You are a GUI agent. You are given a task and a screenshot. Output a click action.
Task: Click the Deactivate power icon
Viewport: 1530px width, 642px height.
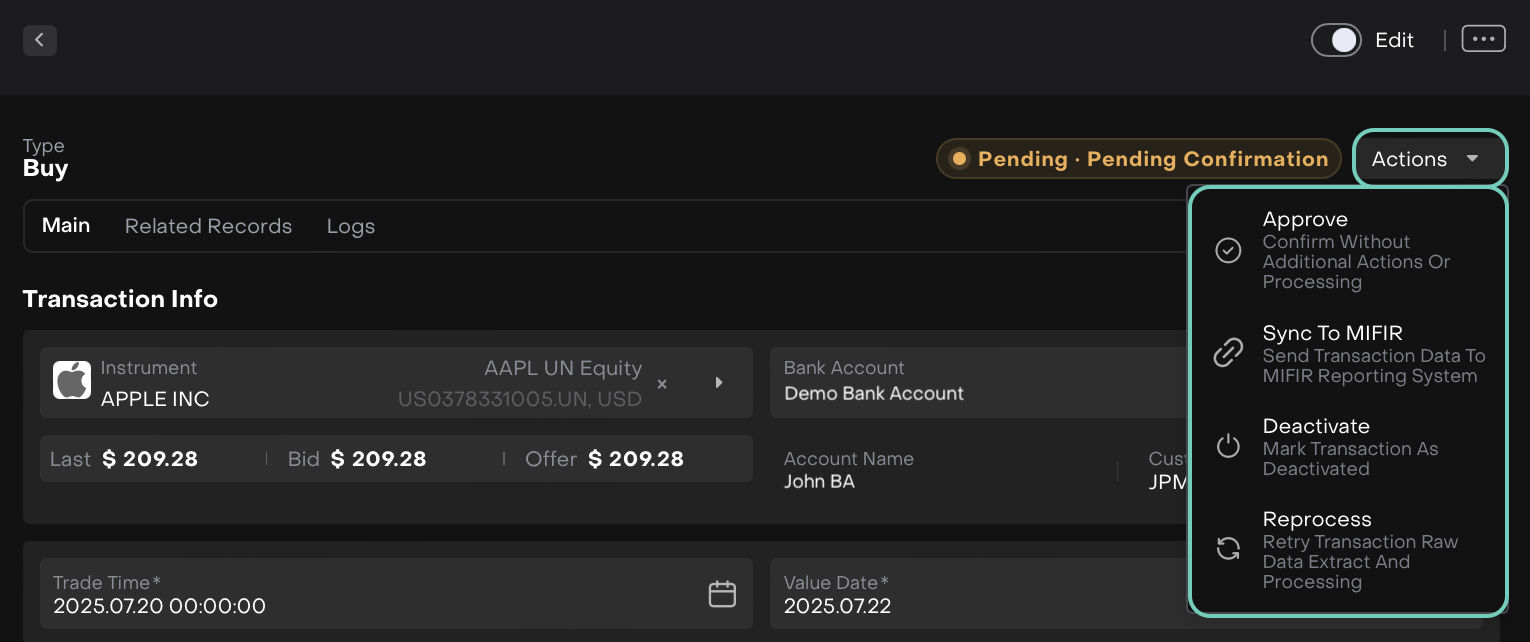[x=1228, y=447]
